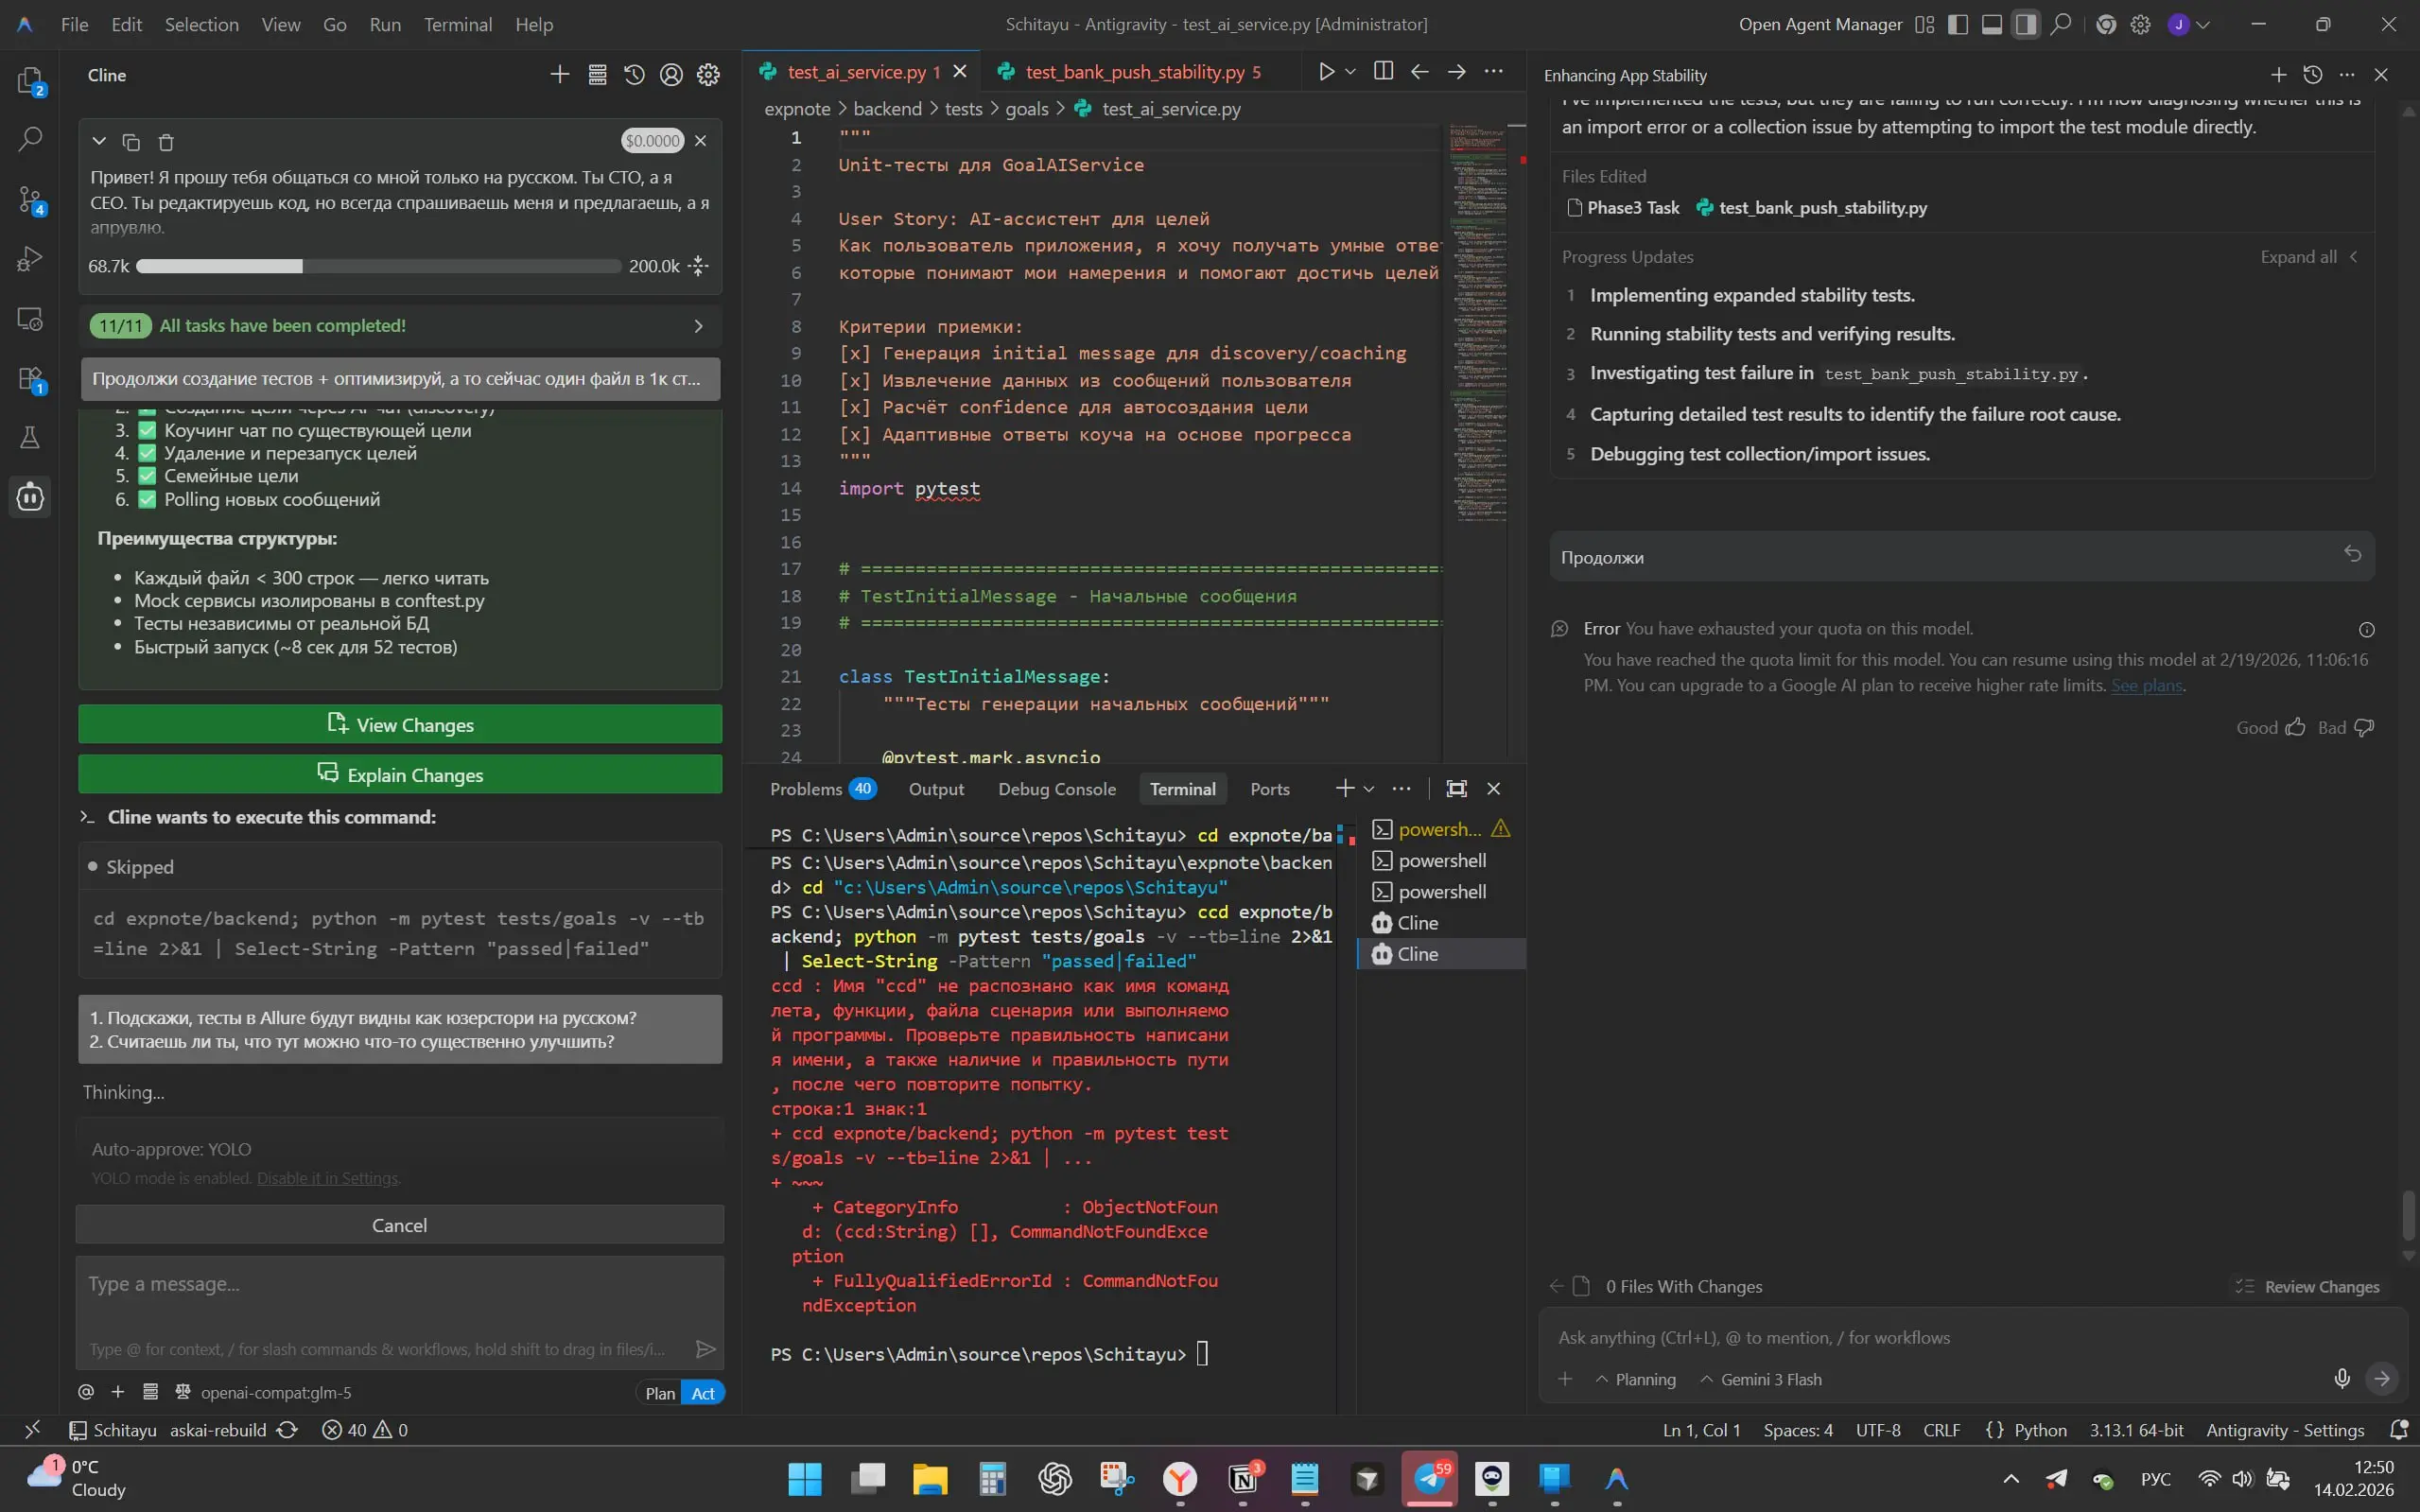Image resolution: width=2420 pixels, height=1512 pixels.
Task: Open the Selection menu
Action: click(202, 25)
